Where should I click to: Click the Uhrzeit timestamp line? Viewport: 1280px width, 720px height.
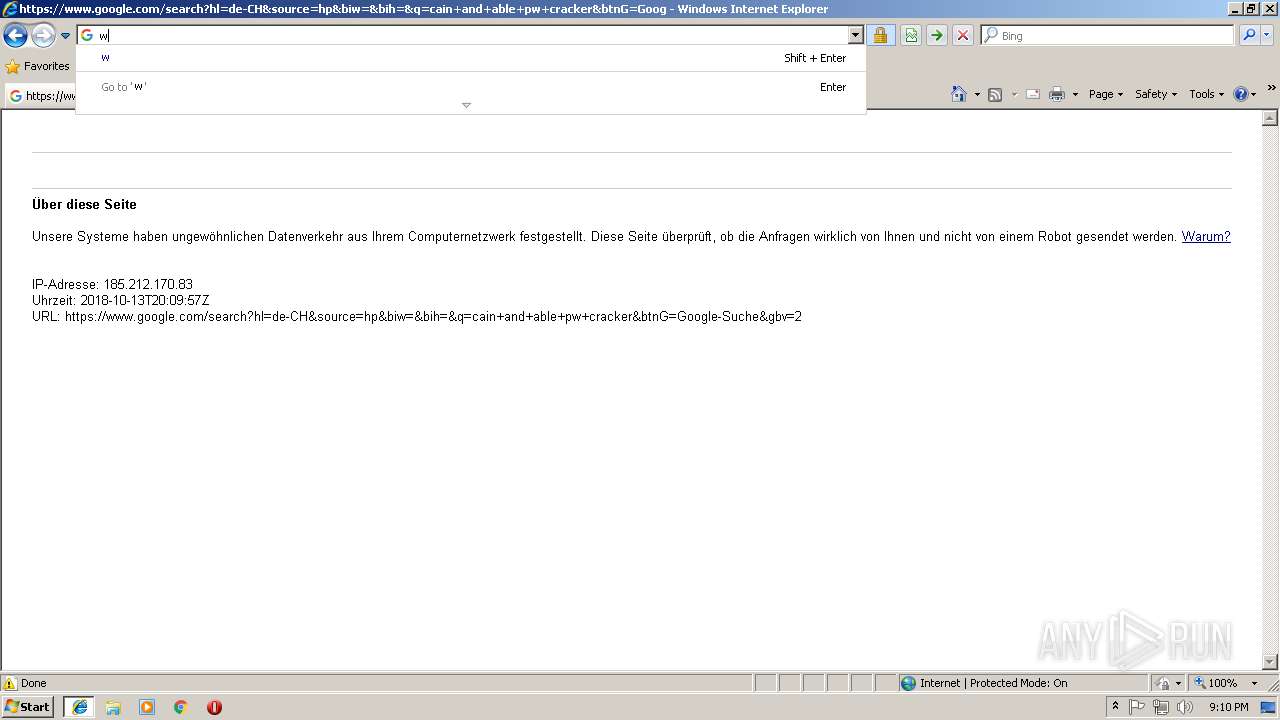tap(120, 300)
